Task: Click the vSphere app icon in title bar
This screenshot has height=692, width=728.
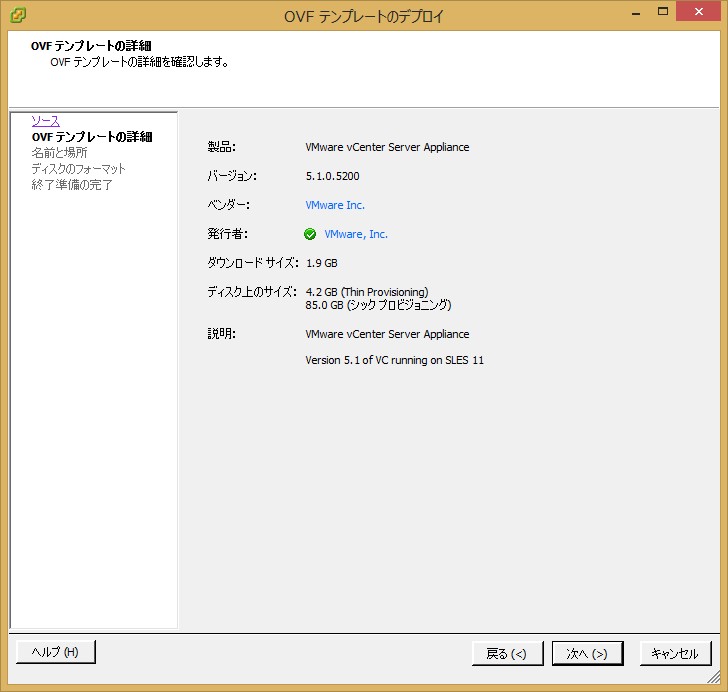Action: pos(18,15)
